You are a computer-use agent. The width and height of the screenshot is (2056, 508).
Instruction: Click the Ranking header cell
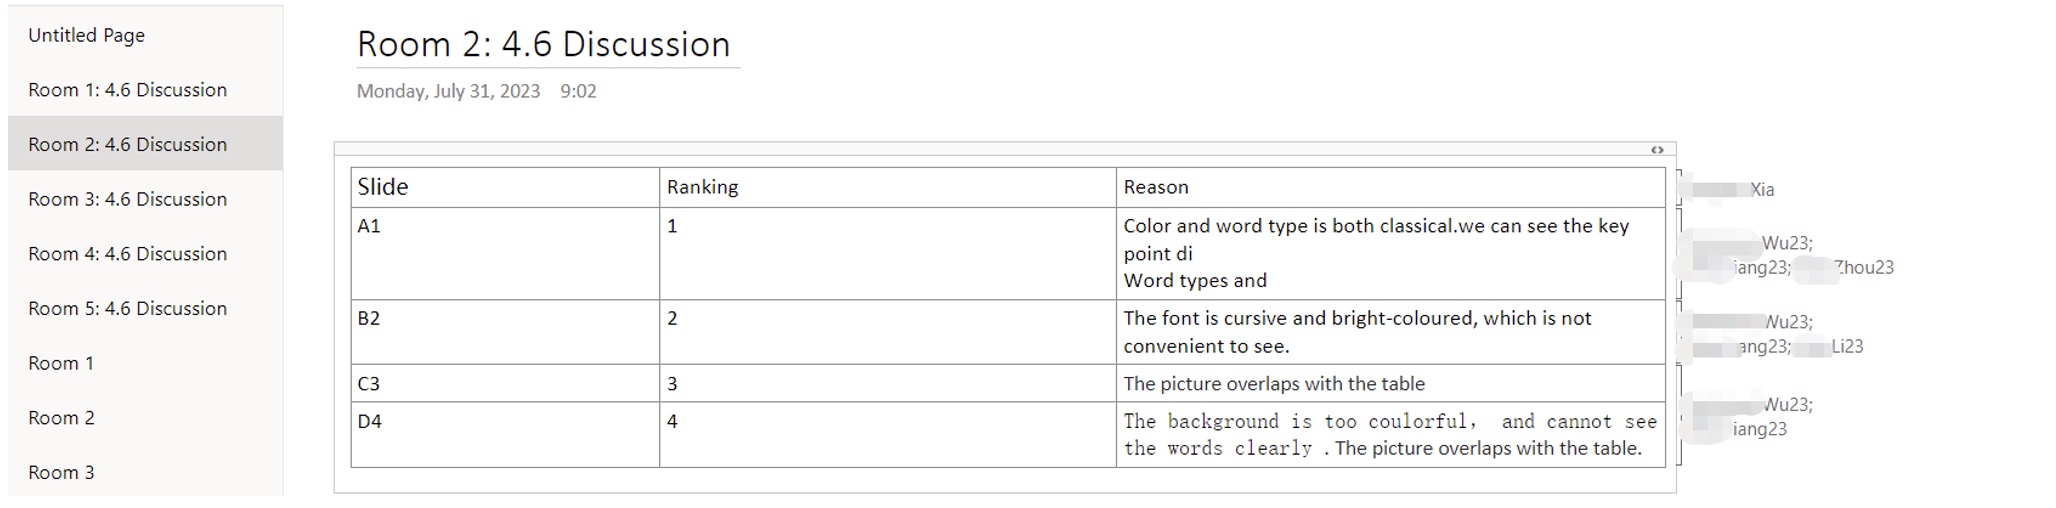[888, 187]
